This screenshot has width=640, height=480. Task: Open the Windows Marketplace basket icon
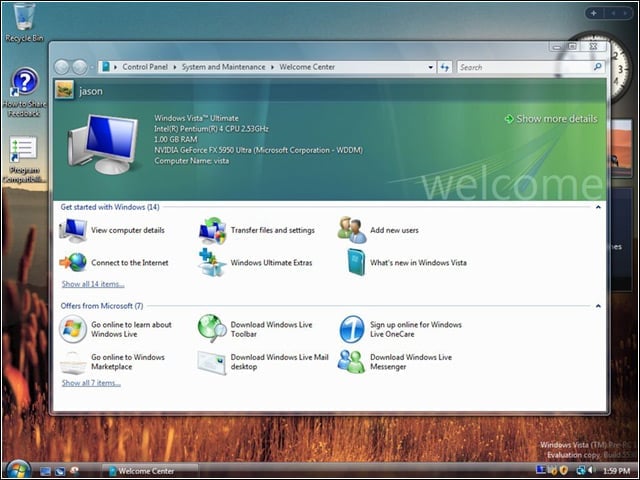point(73,362)
